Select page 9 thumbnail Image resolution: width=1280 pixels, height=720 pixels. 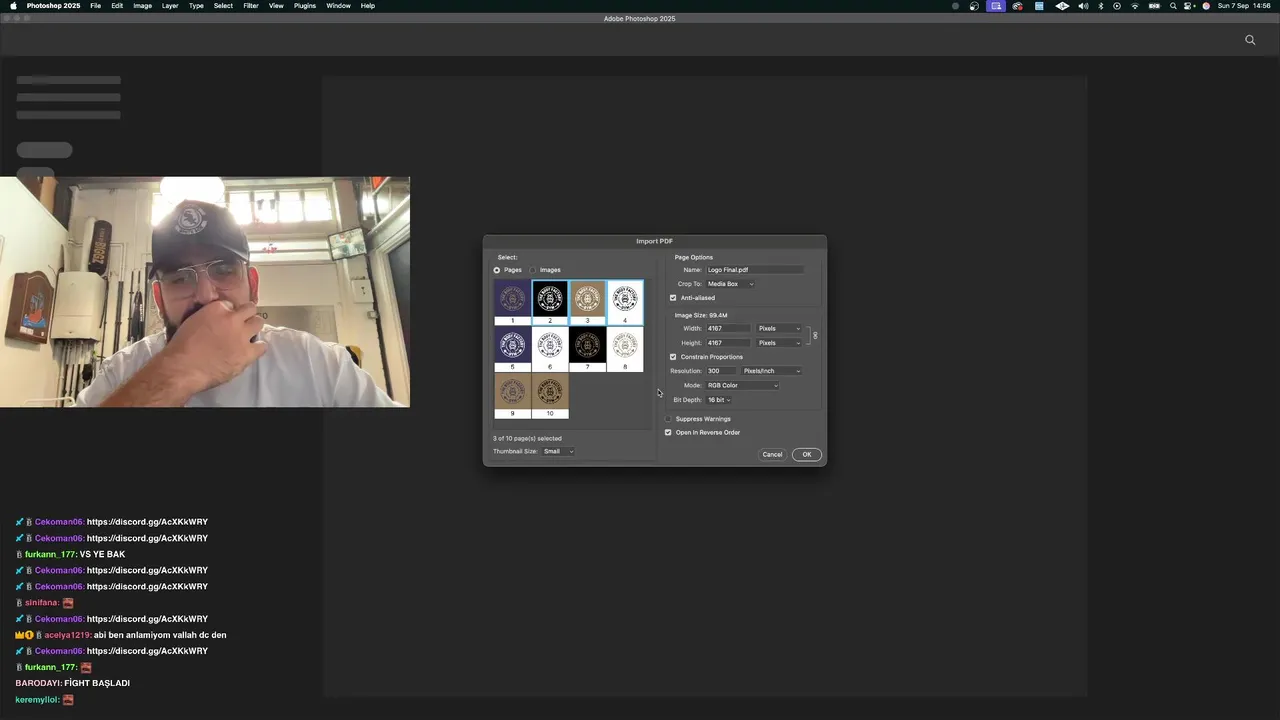click(x=512, y=396)
